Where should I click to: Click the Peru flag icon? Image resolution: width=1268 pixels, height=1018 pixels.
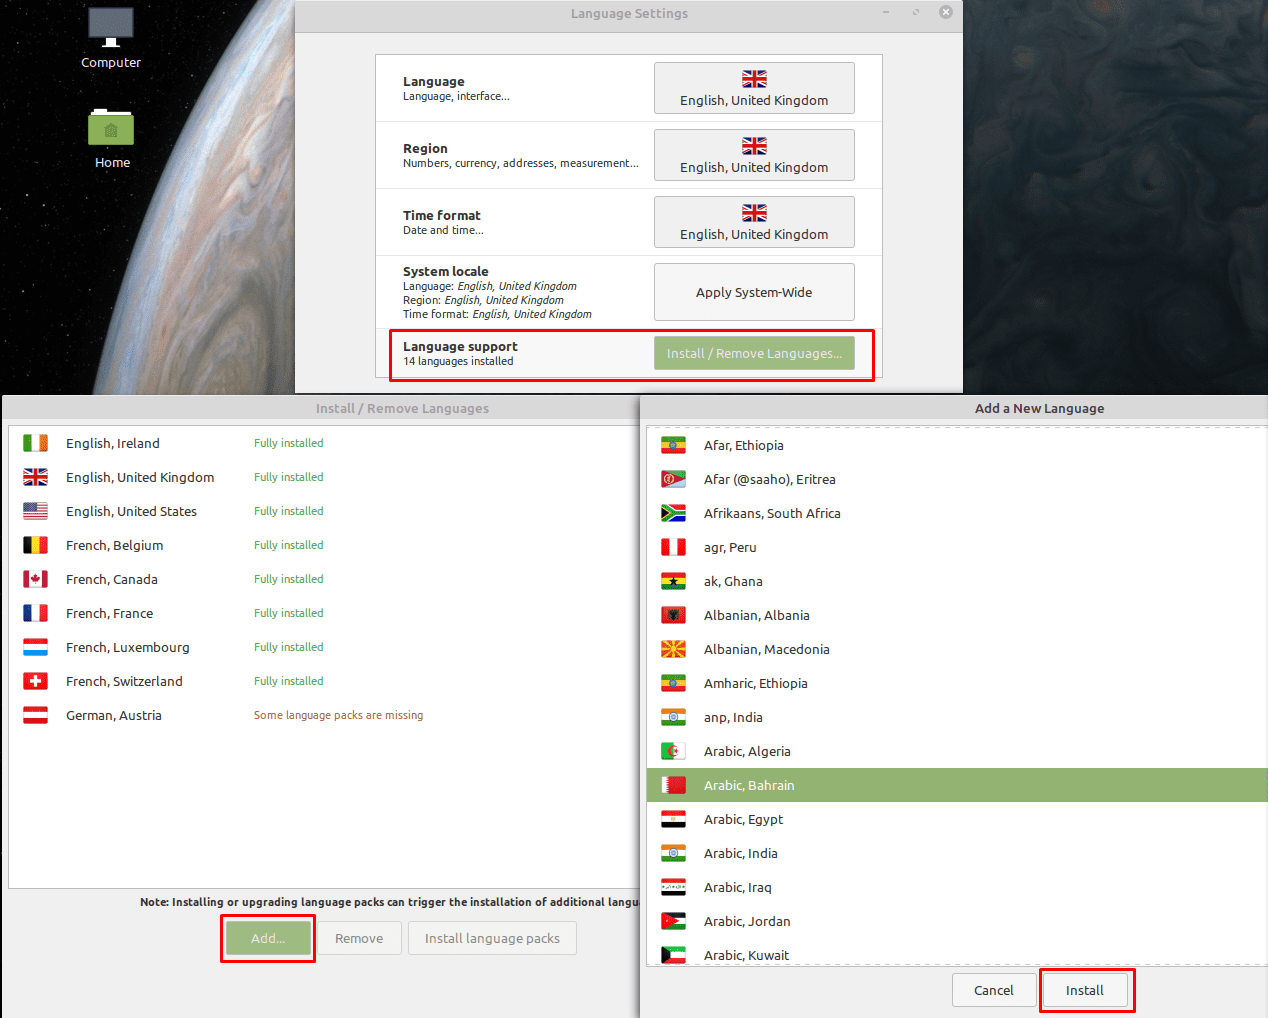tap(674, 547)
